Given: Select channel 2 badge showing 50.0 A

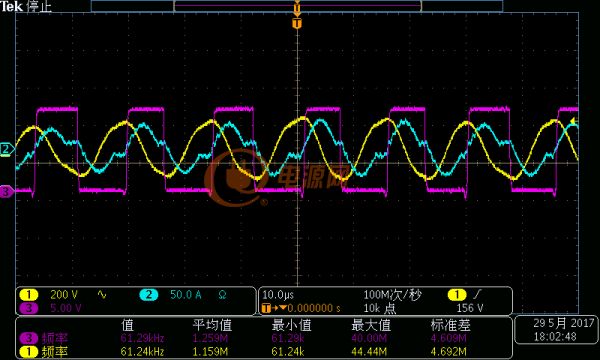Looking at the screenshot, I should 148,295.
